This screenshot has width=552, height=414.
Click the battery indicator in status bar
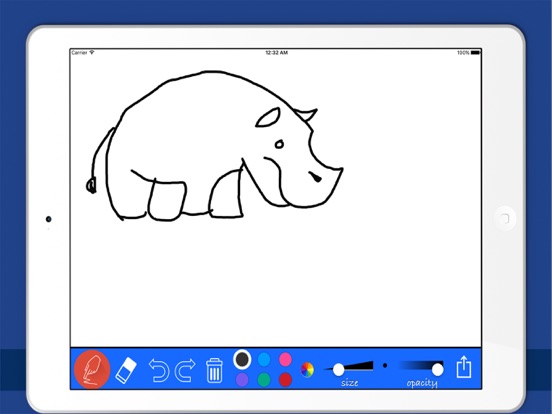pyautogui.click(x=476, y=53)
